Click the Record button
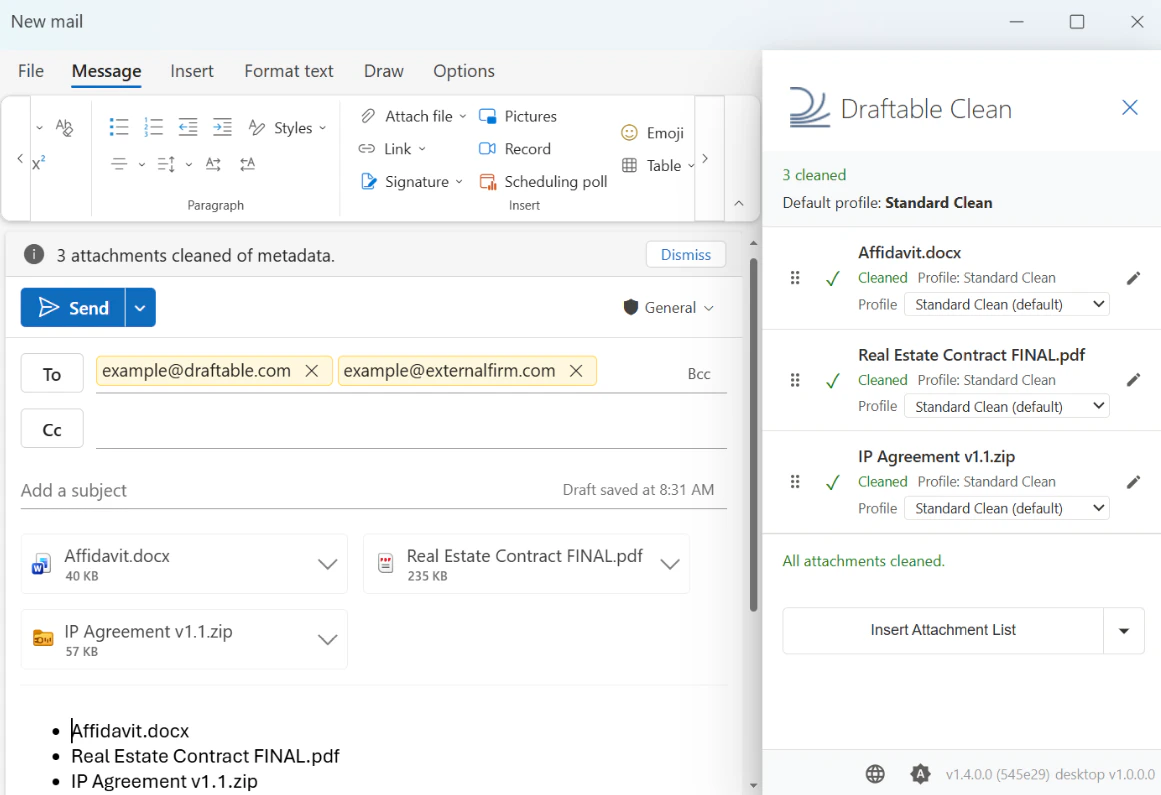This screenshot has width=1161, height=795. pyautogui.click(x=515, y=149)
